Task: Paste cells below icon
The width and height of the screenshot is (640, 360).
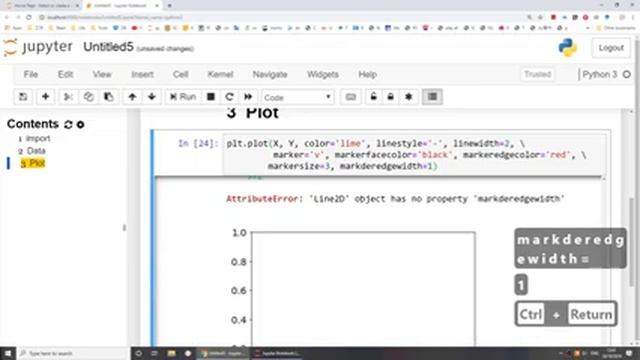Action: tap(109, 97)
